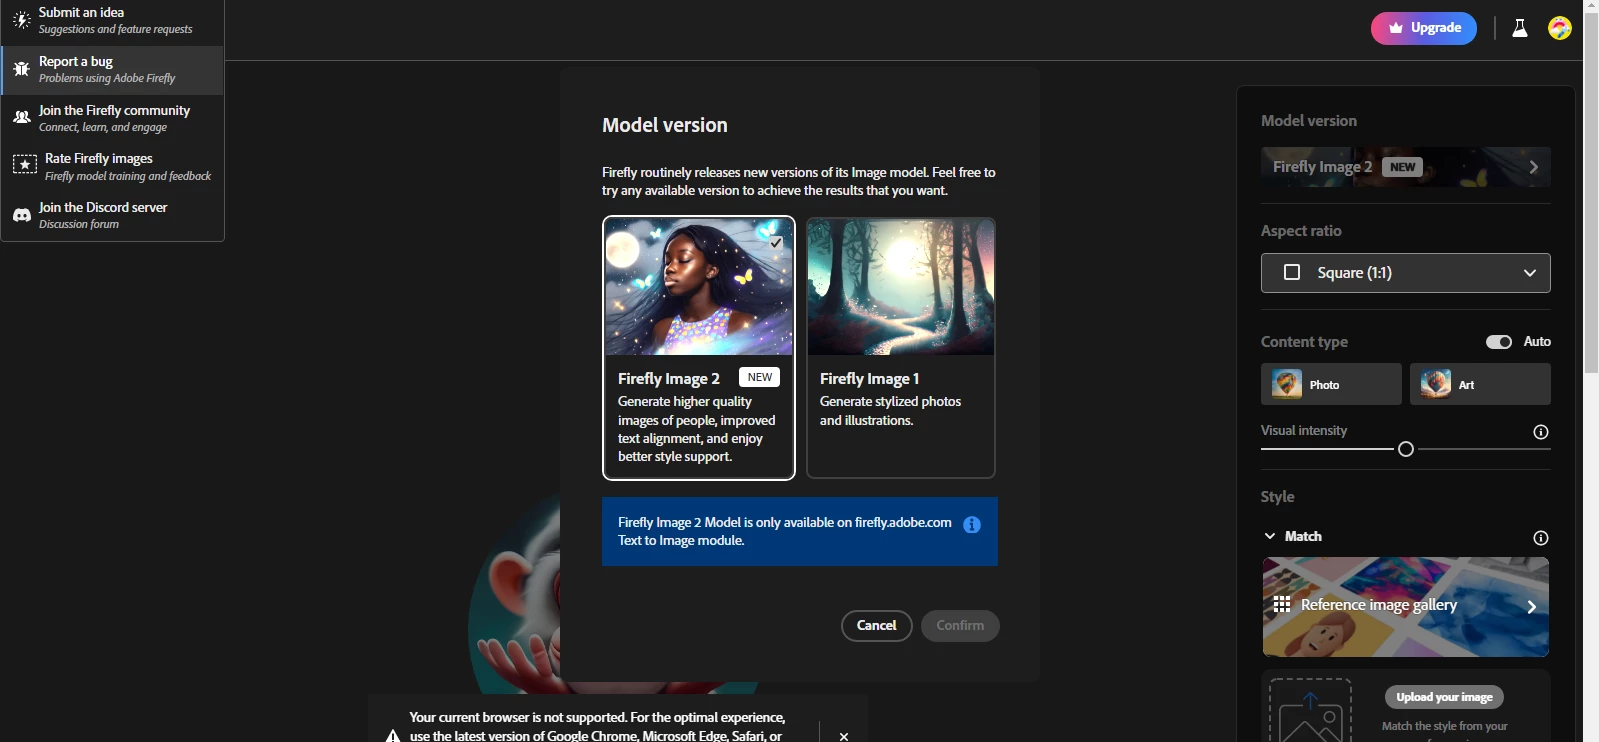Click the grid icon on Reference image gallery
The width and height of the screenshot is (1599, 742).
(x=1282, y=604)
